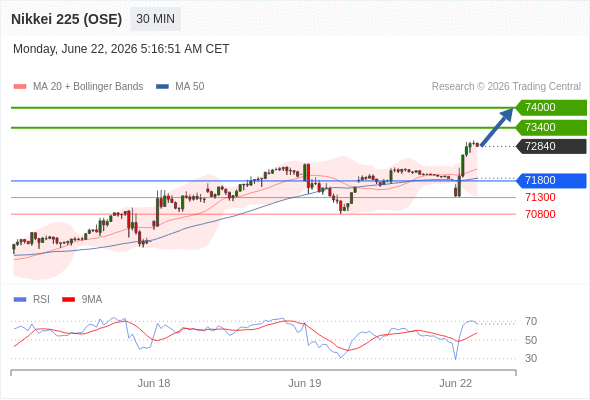Click the blue MA 50 legend swatch
Viewport: 590px width, 400px height.
click(163, 87)
